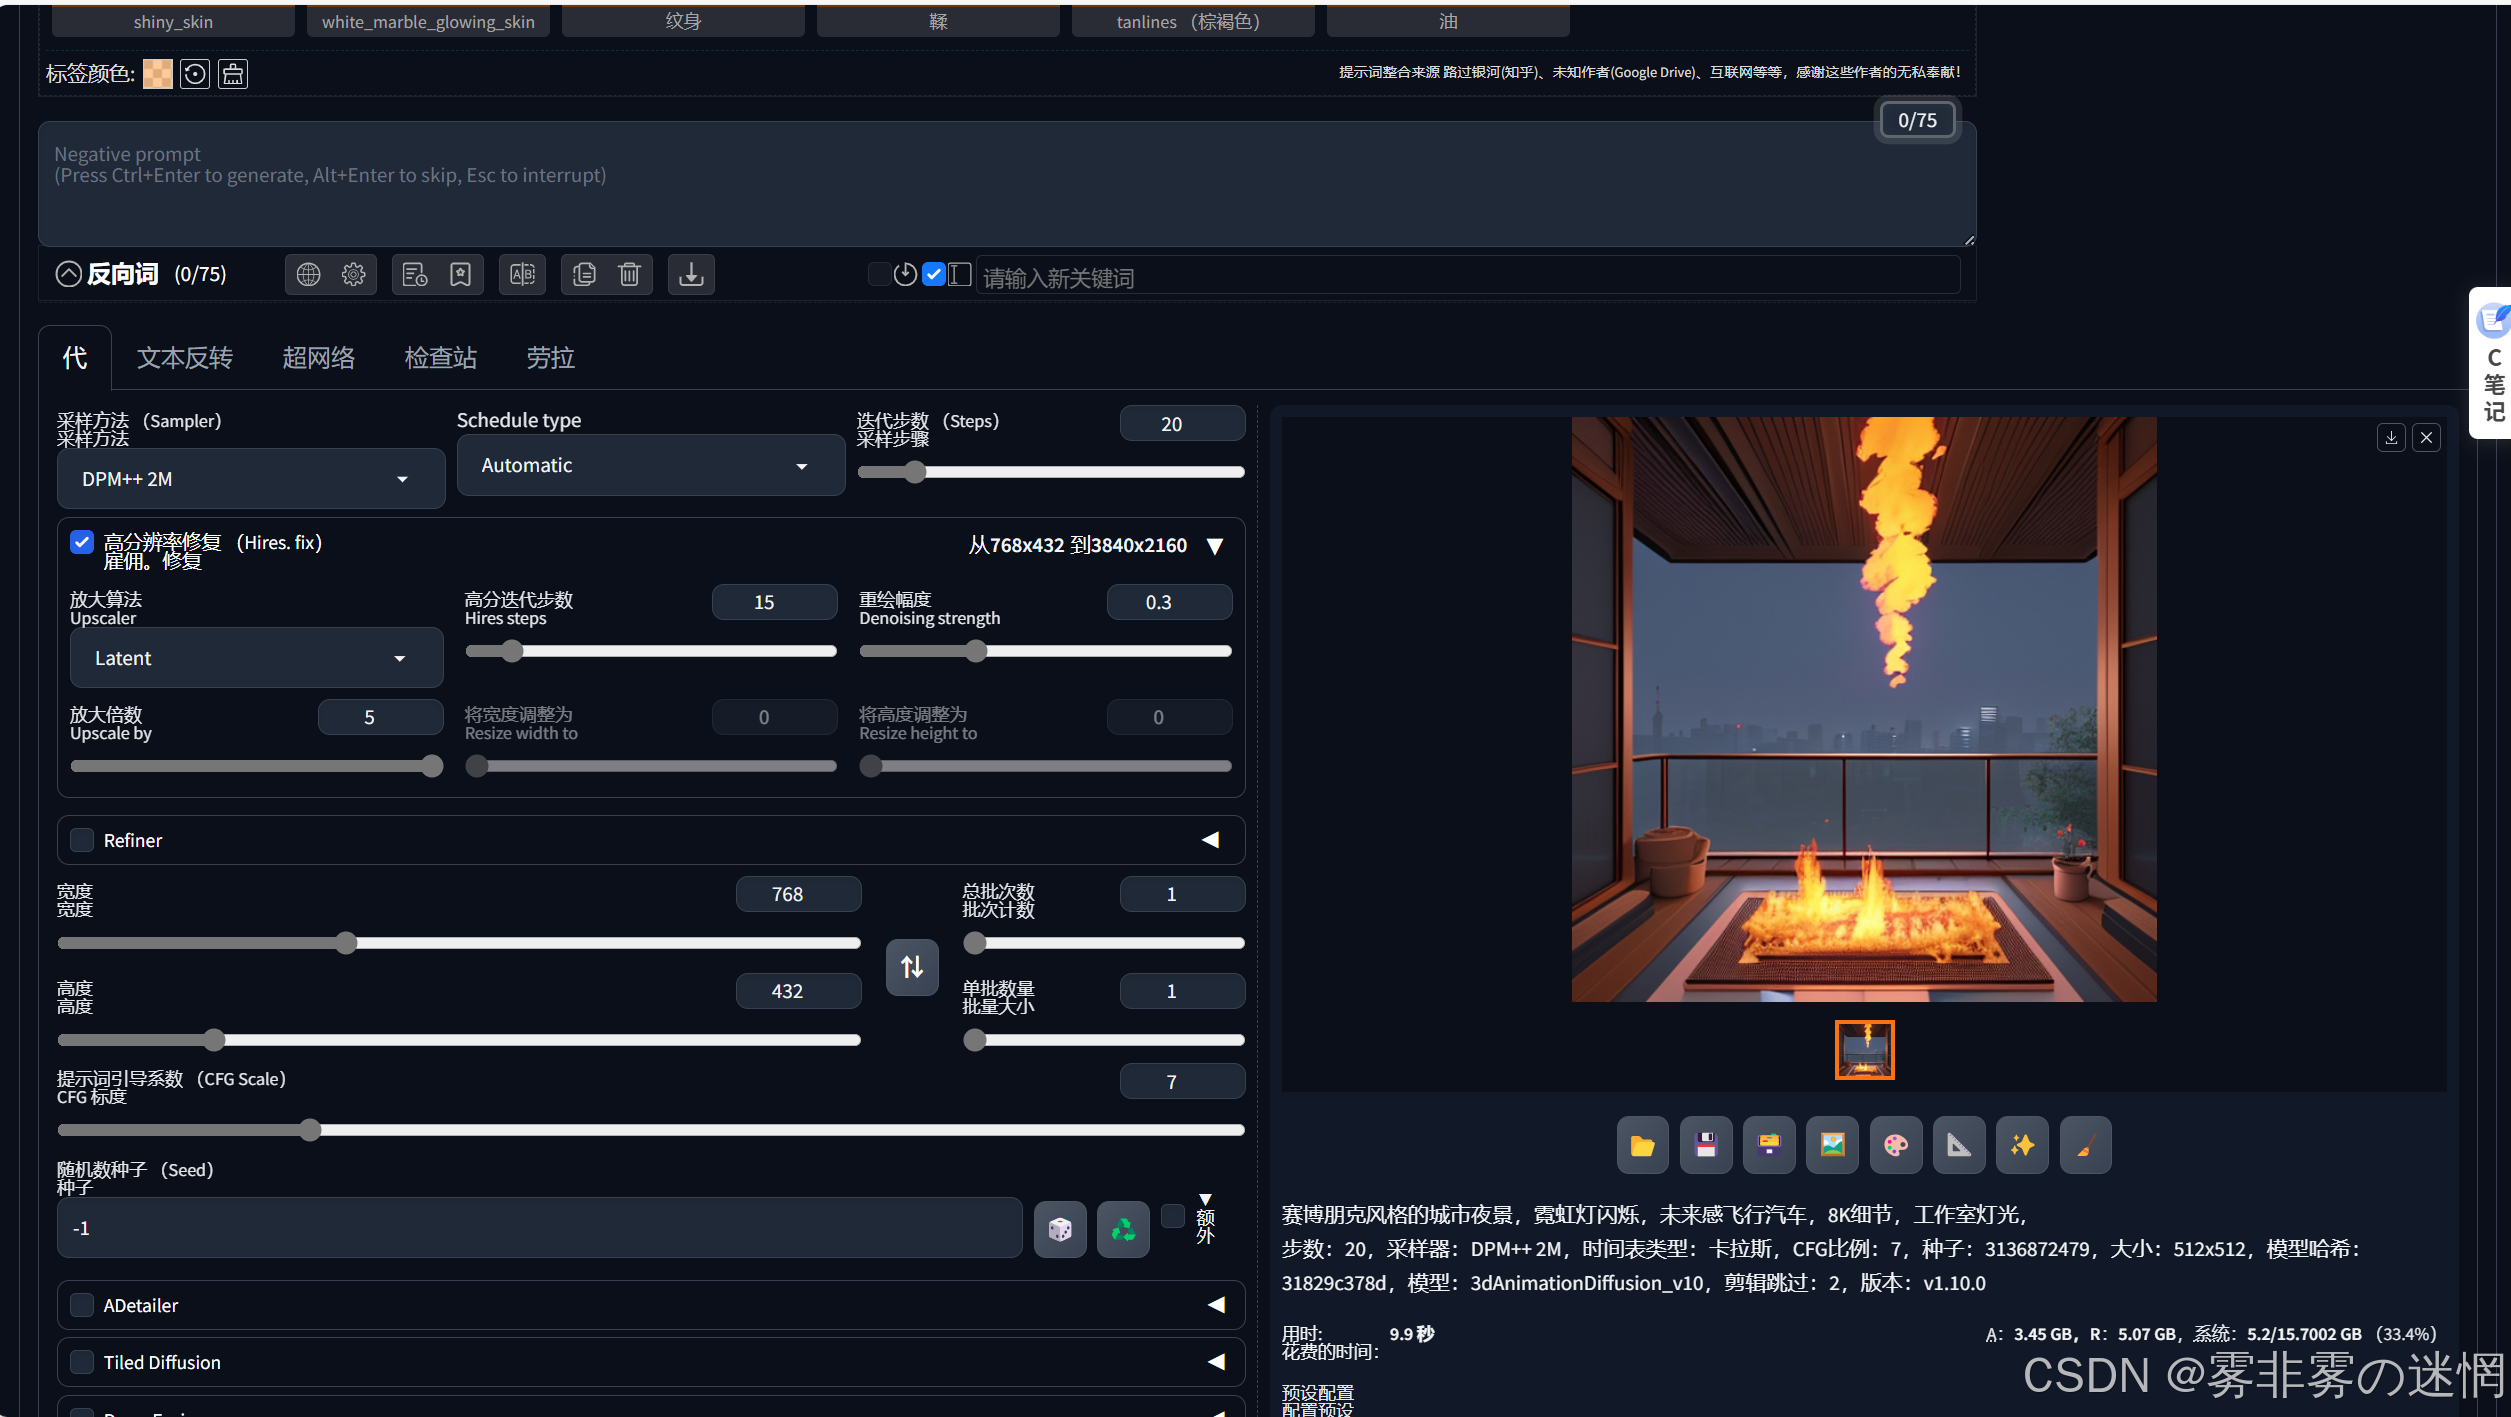Click the white_marble_glowing_skin tag button

[428, 21]
